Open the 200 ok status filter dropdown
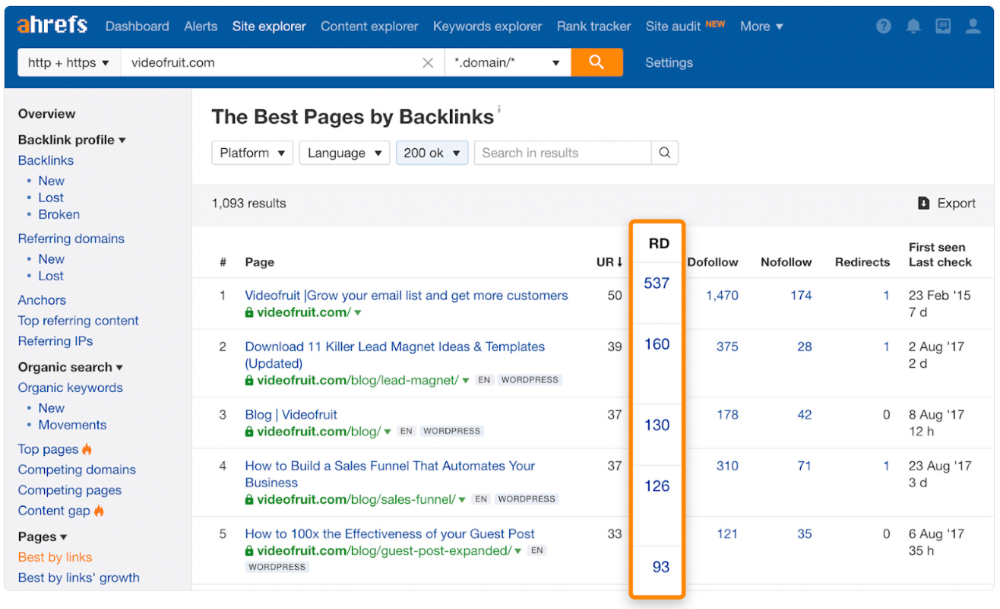Viewport: 1000px width, 609px height. point(432,152)
